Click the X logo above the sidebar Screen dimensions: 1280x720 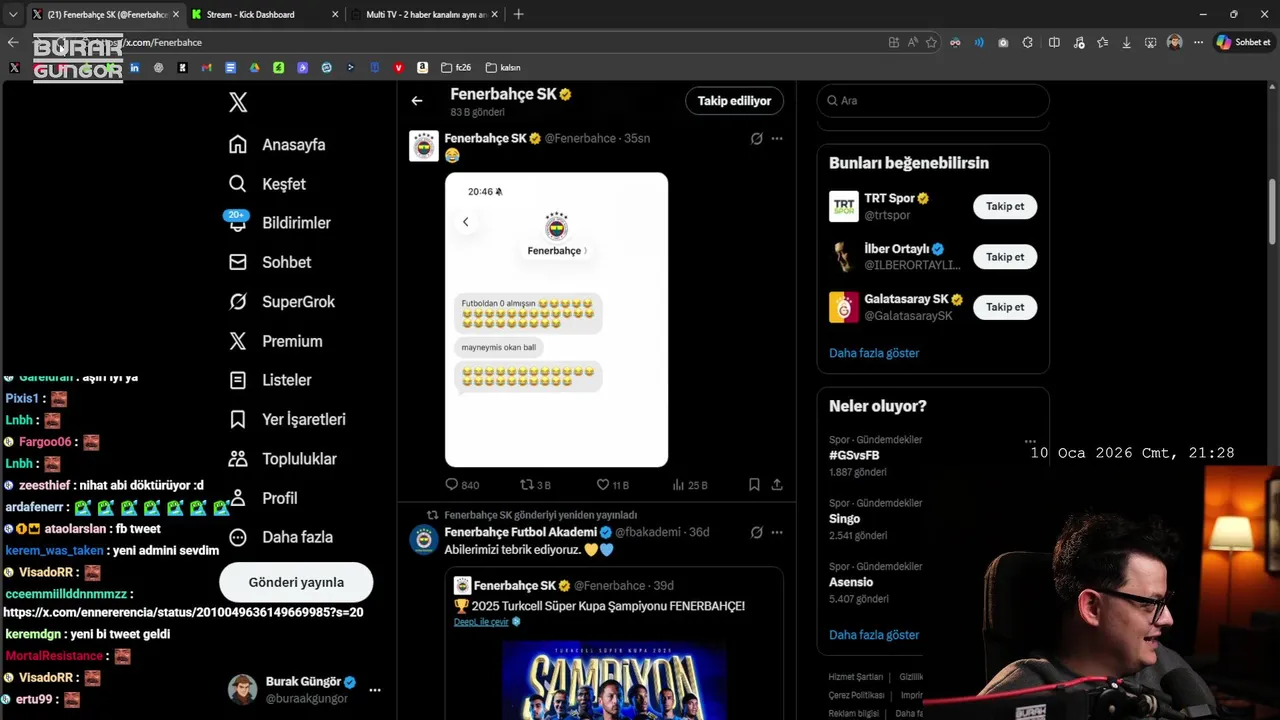(238, 101)
